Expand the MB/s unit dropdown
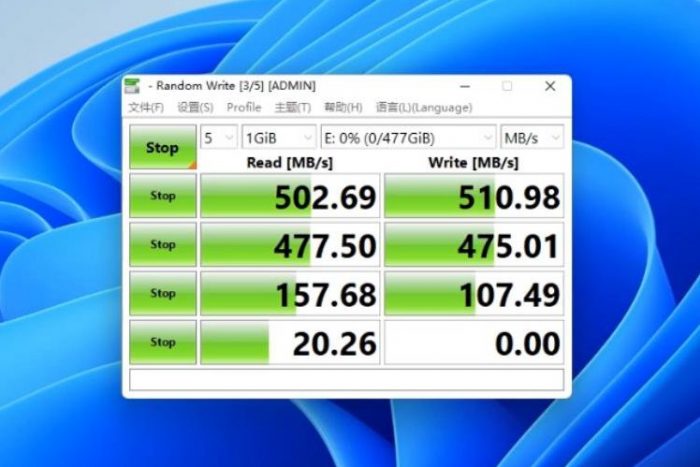This screenshot has height=467, width=700. [x=533, y=138]
